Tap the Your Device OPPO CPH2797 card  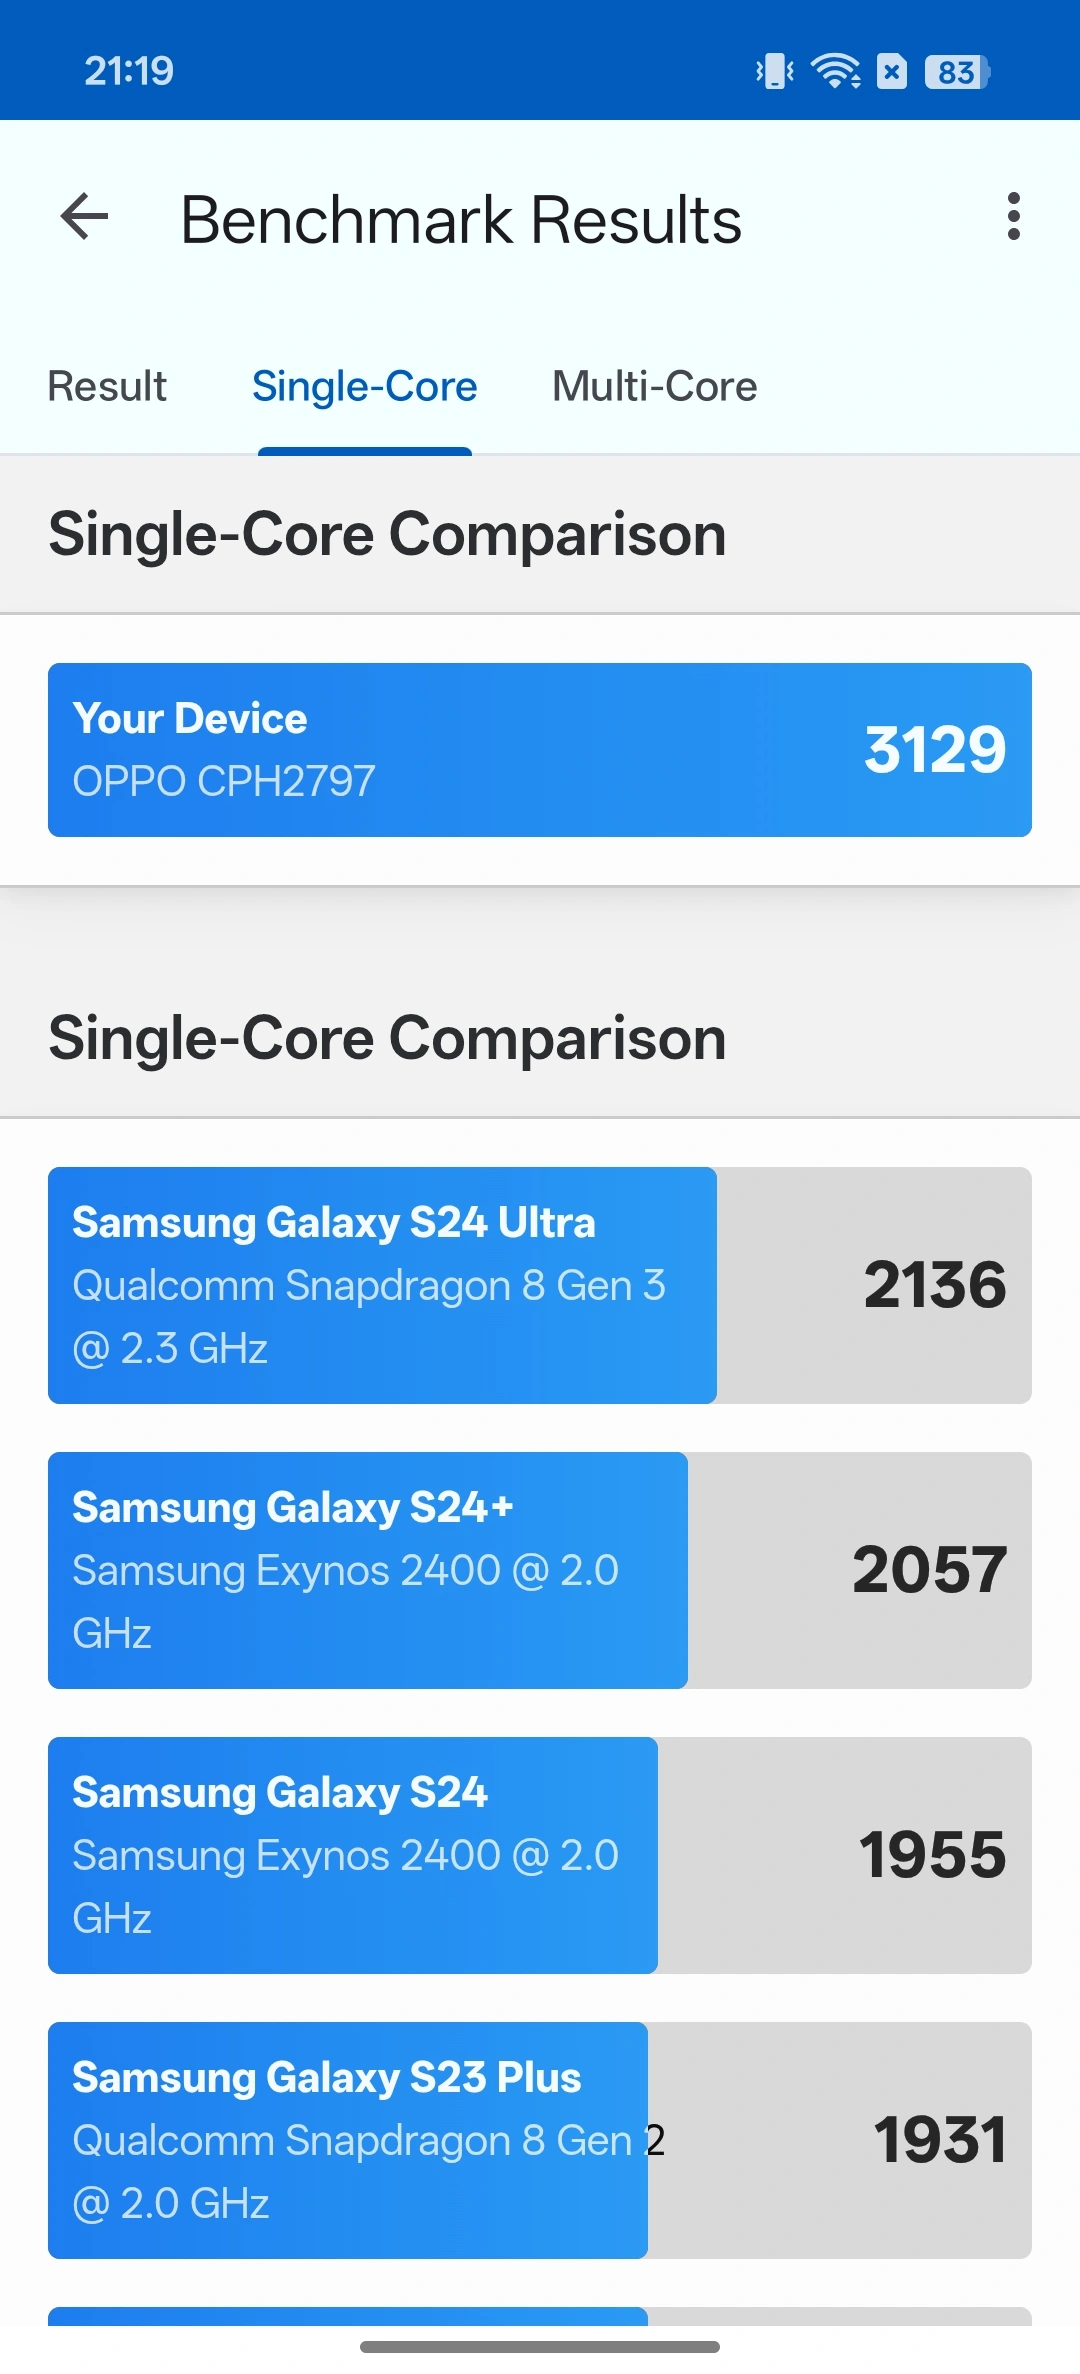400,749
